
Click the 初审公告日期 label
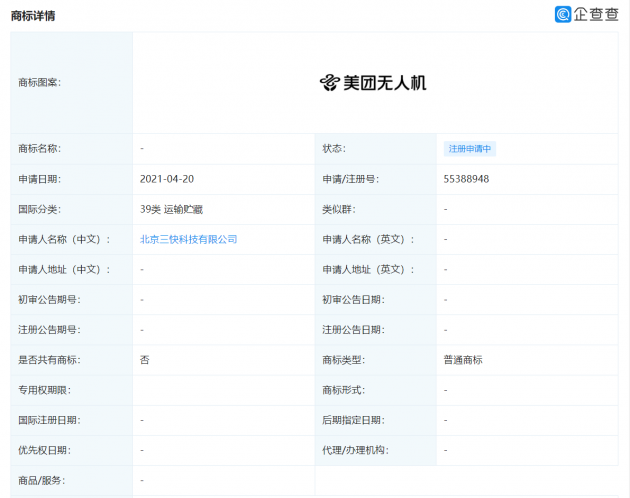tap(353, 300)
